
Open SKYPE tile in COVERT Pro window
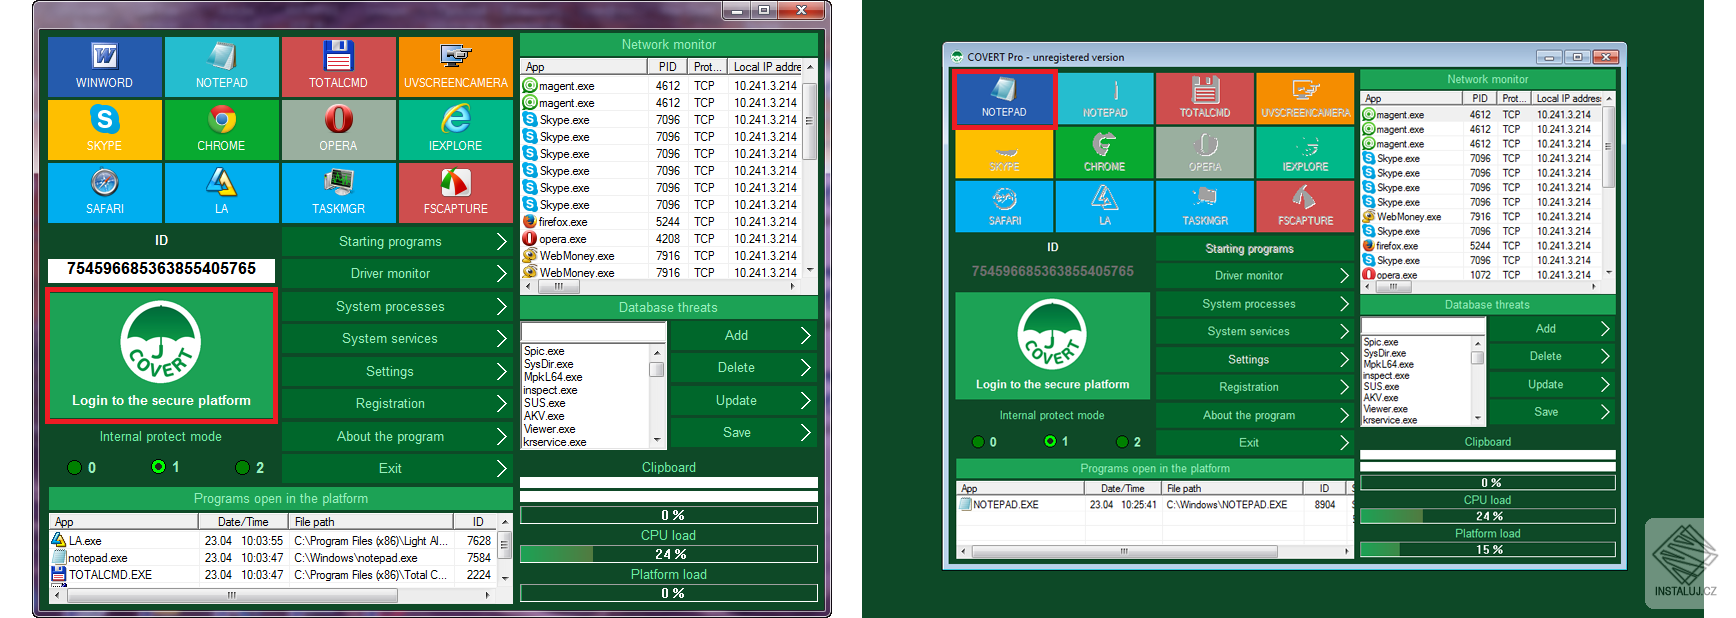[1004, 153]
